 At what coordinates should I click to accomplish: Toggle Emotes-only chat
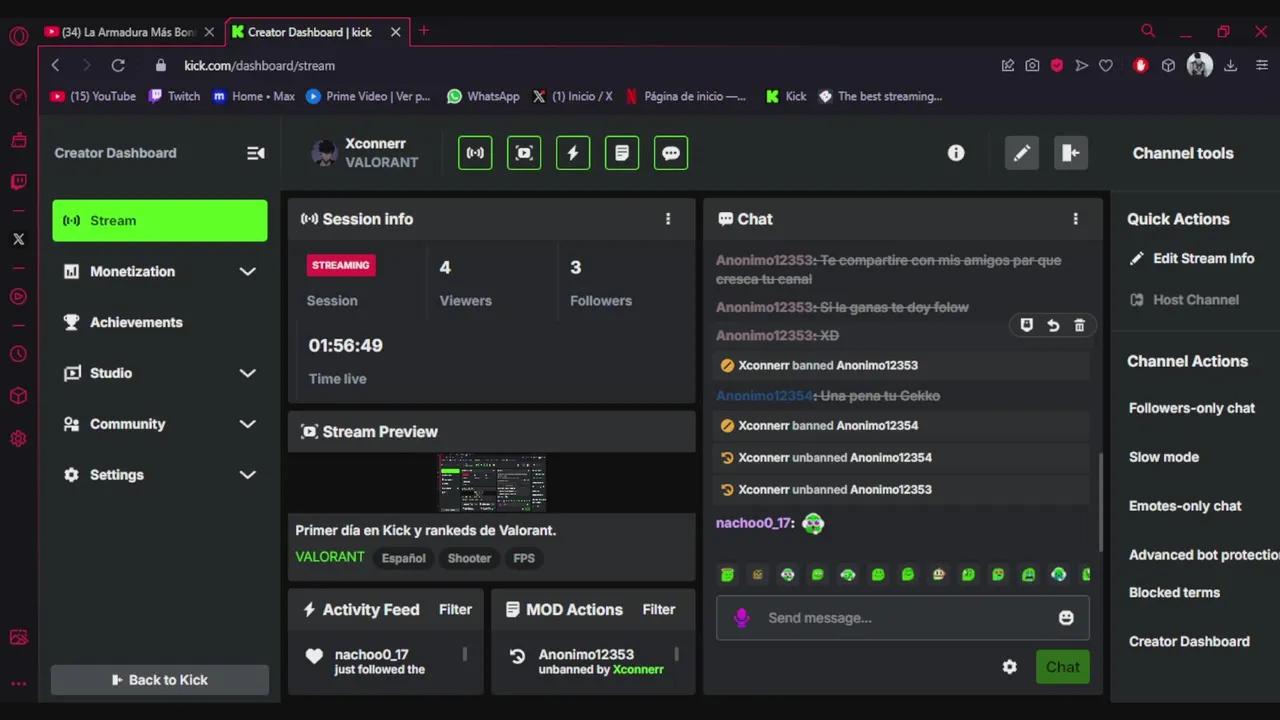click(1185, 506)
